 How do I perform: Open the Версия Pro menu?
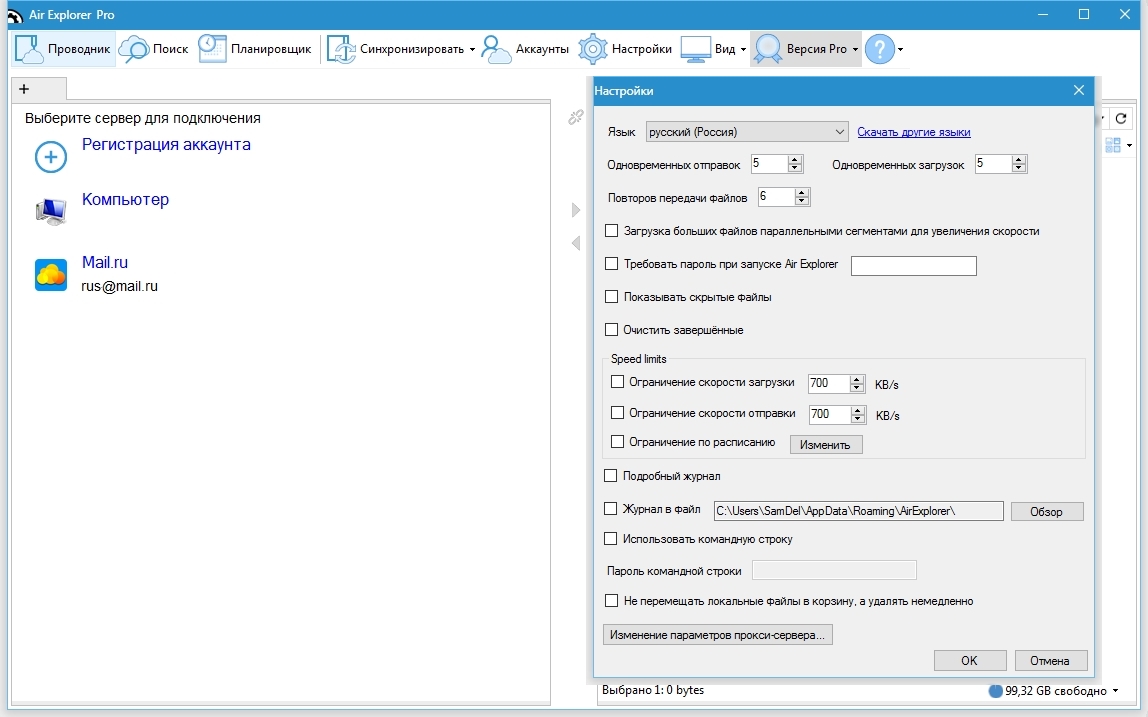click(806, 49)
